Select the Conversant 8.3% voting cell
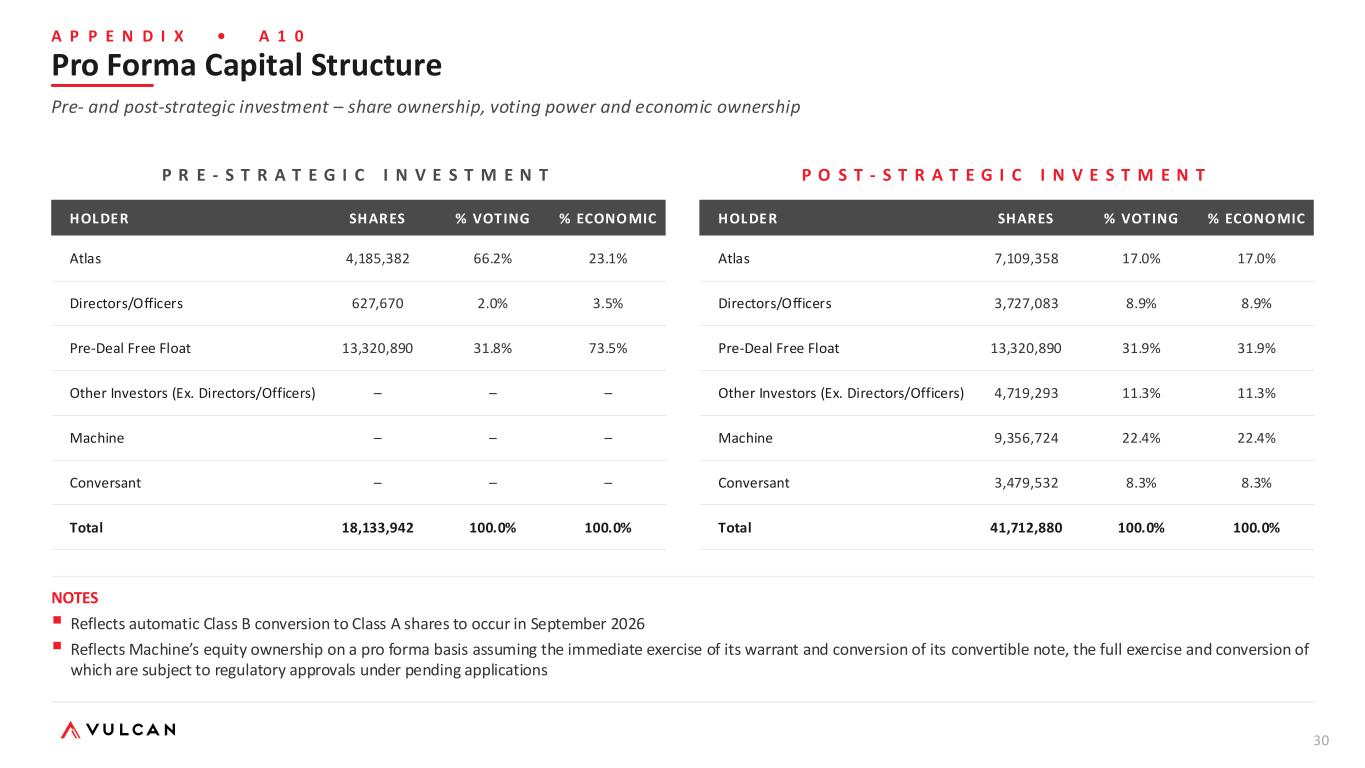Screen dimensions: 1365x768 point(1141,482)
